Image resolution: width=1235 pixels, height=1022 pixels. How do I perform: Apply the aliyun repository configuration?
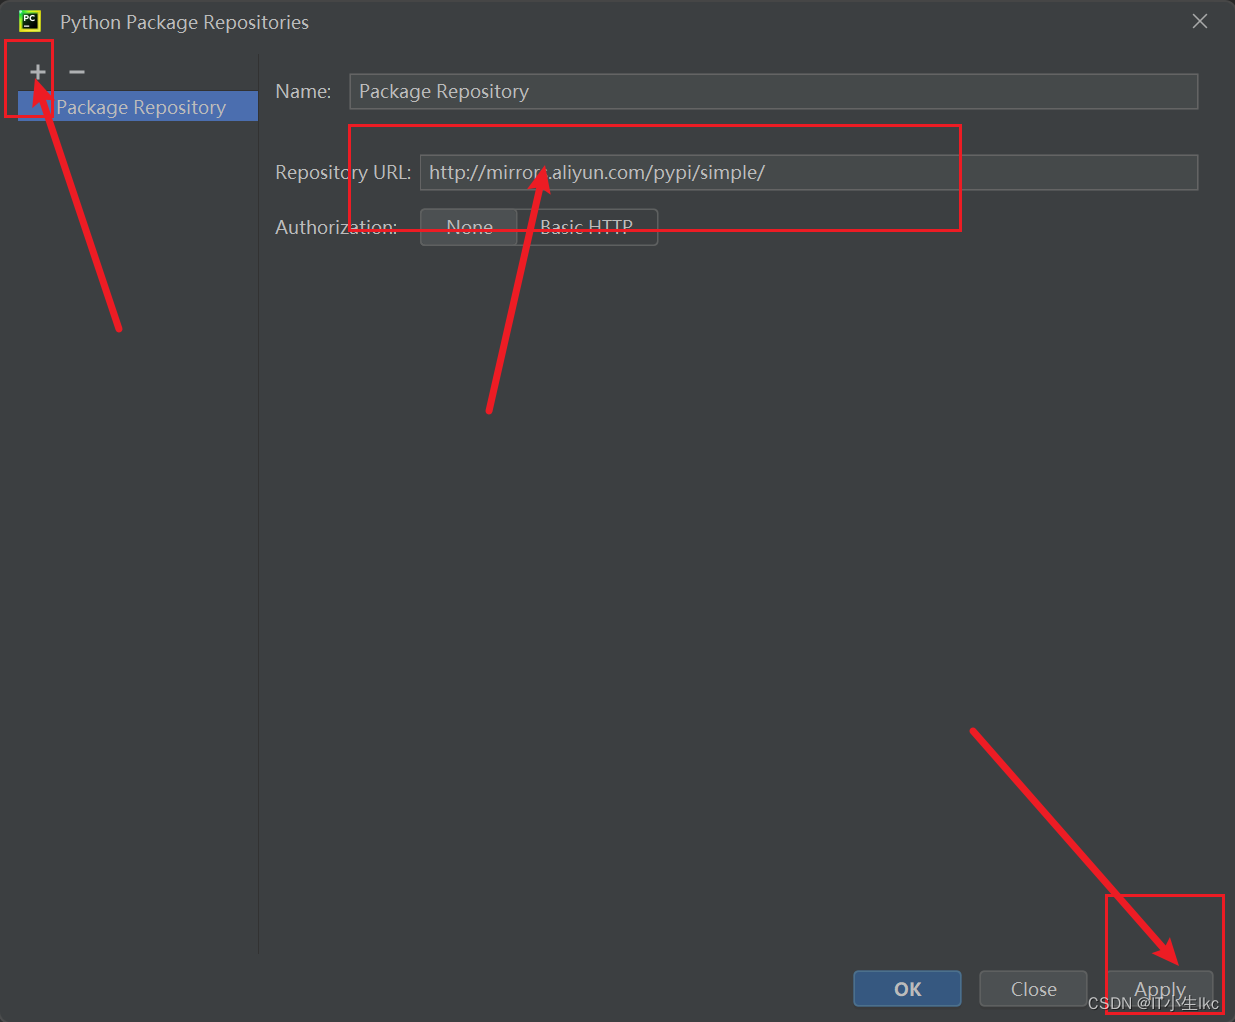click(1158, 988)
